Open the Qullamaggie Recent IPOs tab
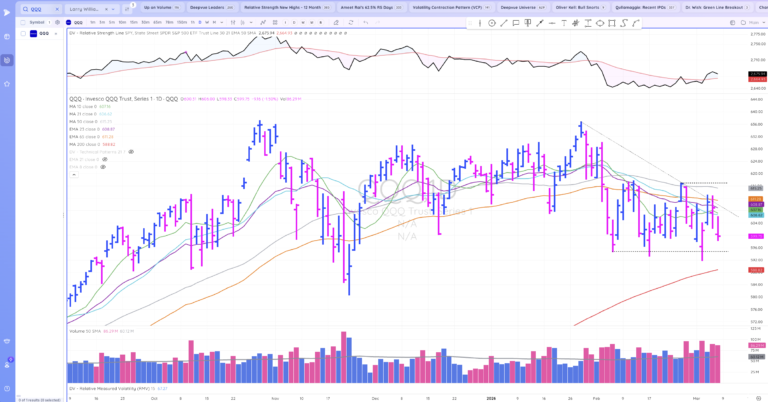This screenshot has height=402, width=768. pyautogui.click(x=645, y=8)
